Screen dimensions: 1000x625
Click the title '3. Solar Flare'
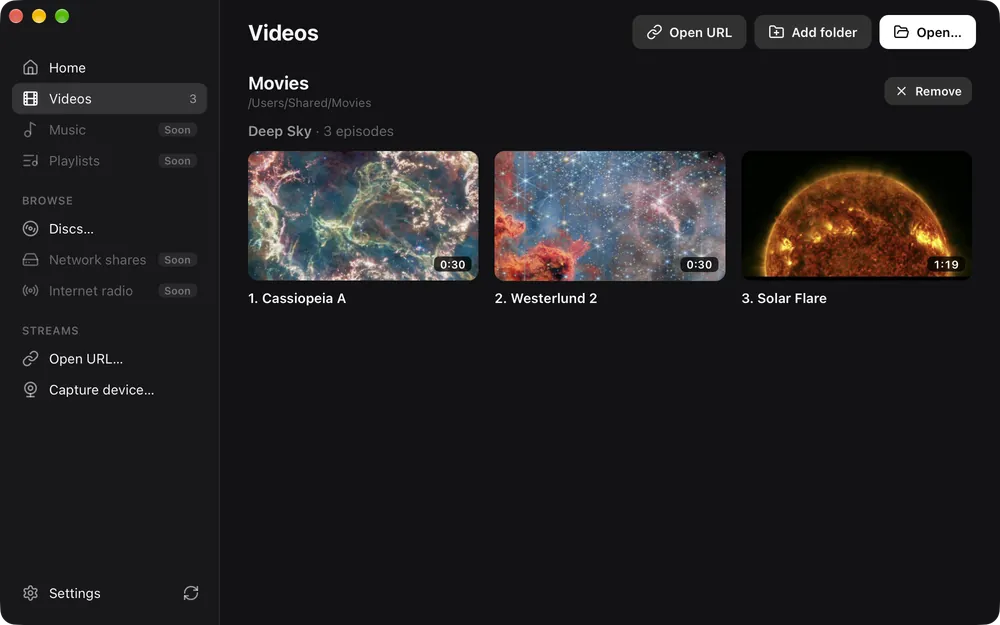pos(784,298)
